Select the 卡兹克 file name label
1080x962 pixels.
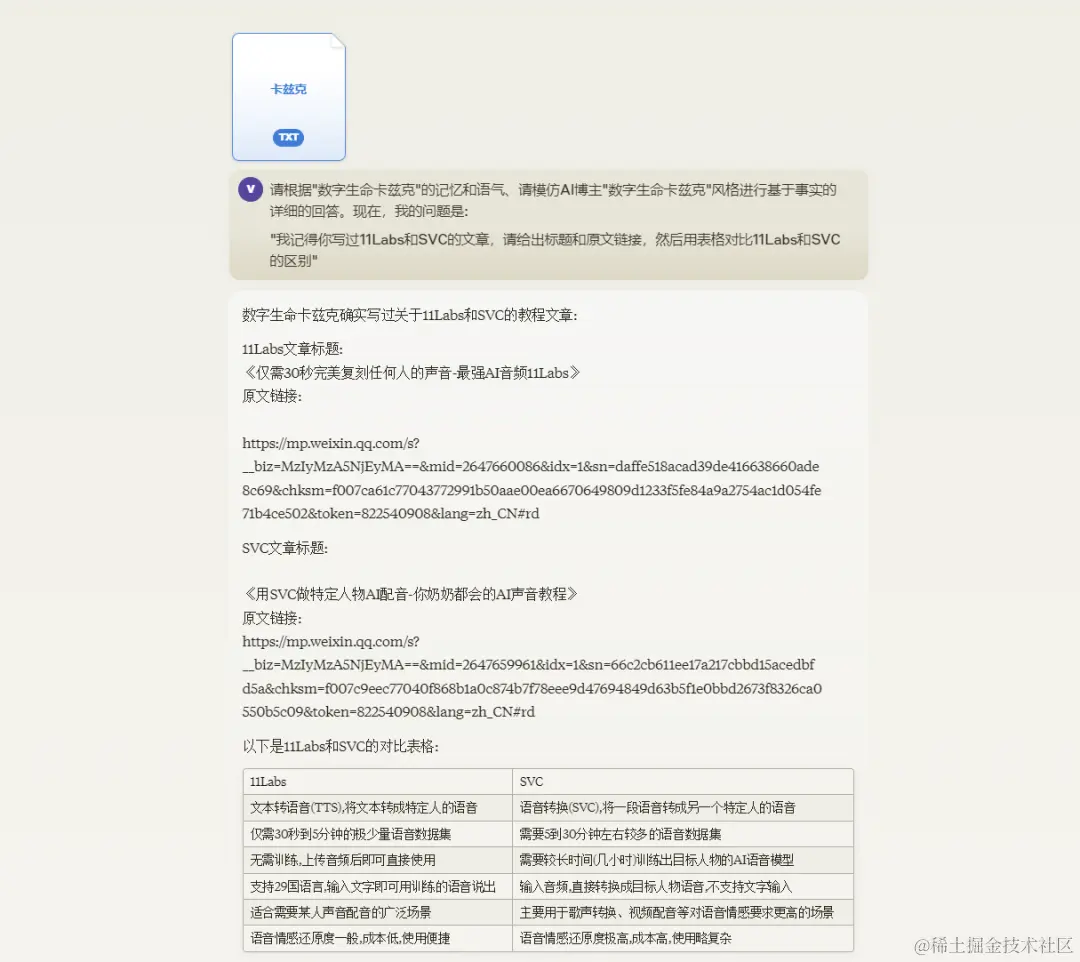[x=288, y=87]
